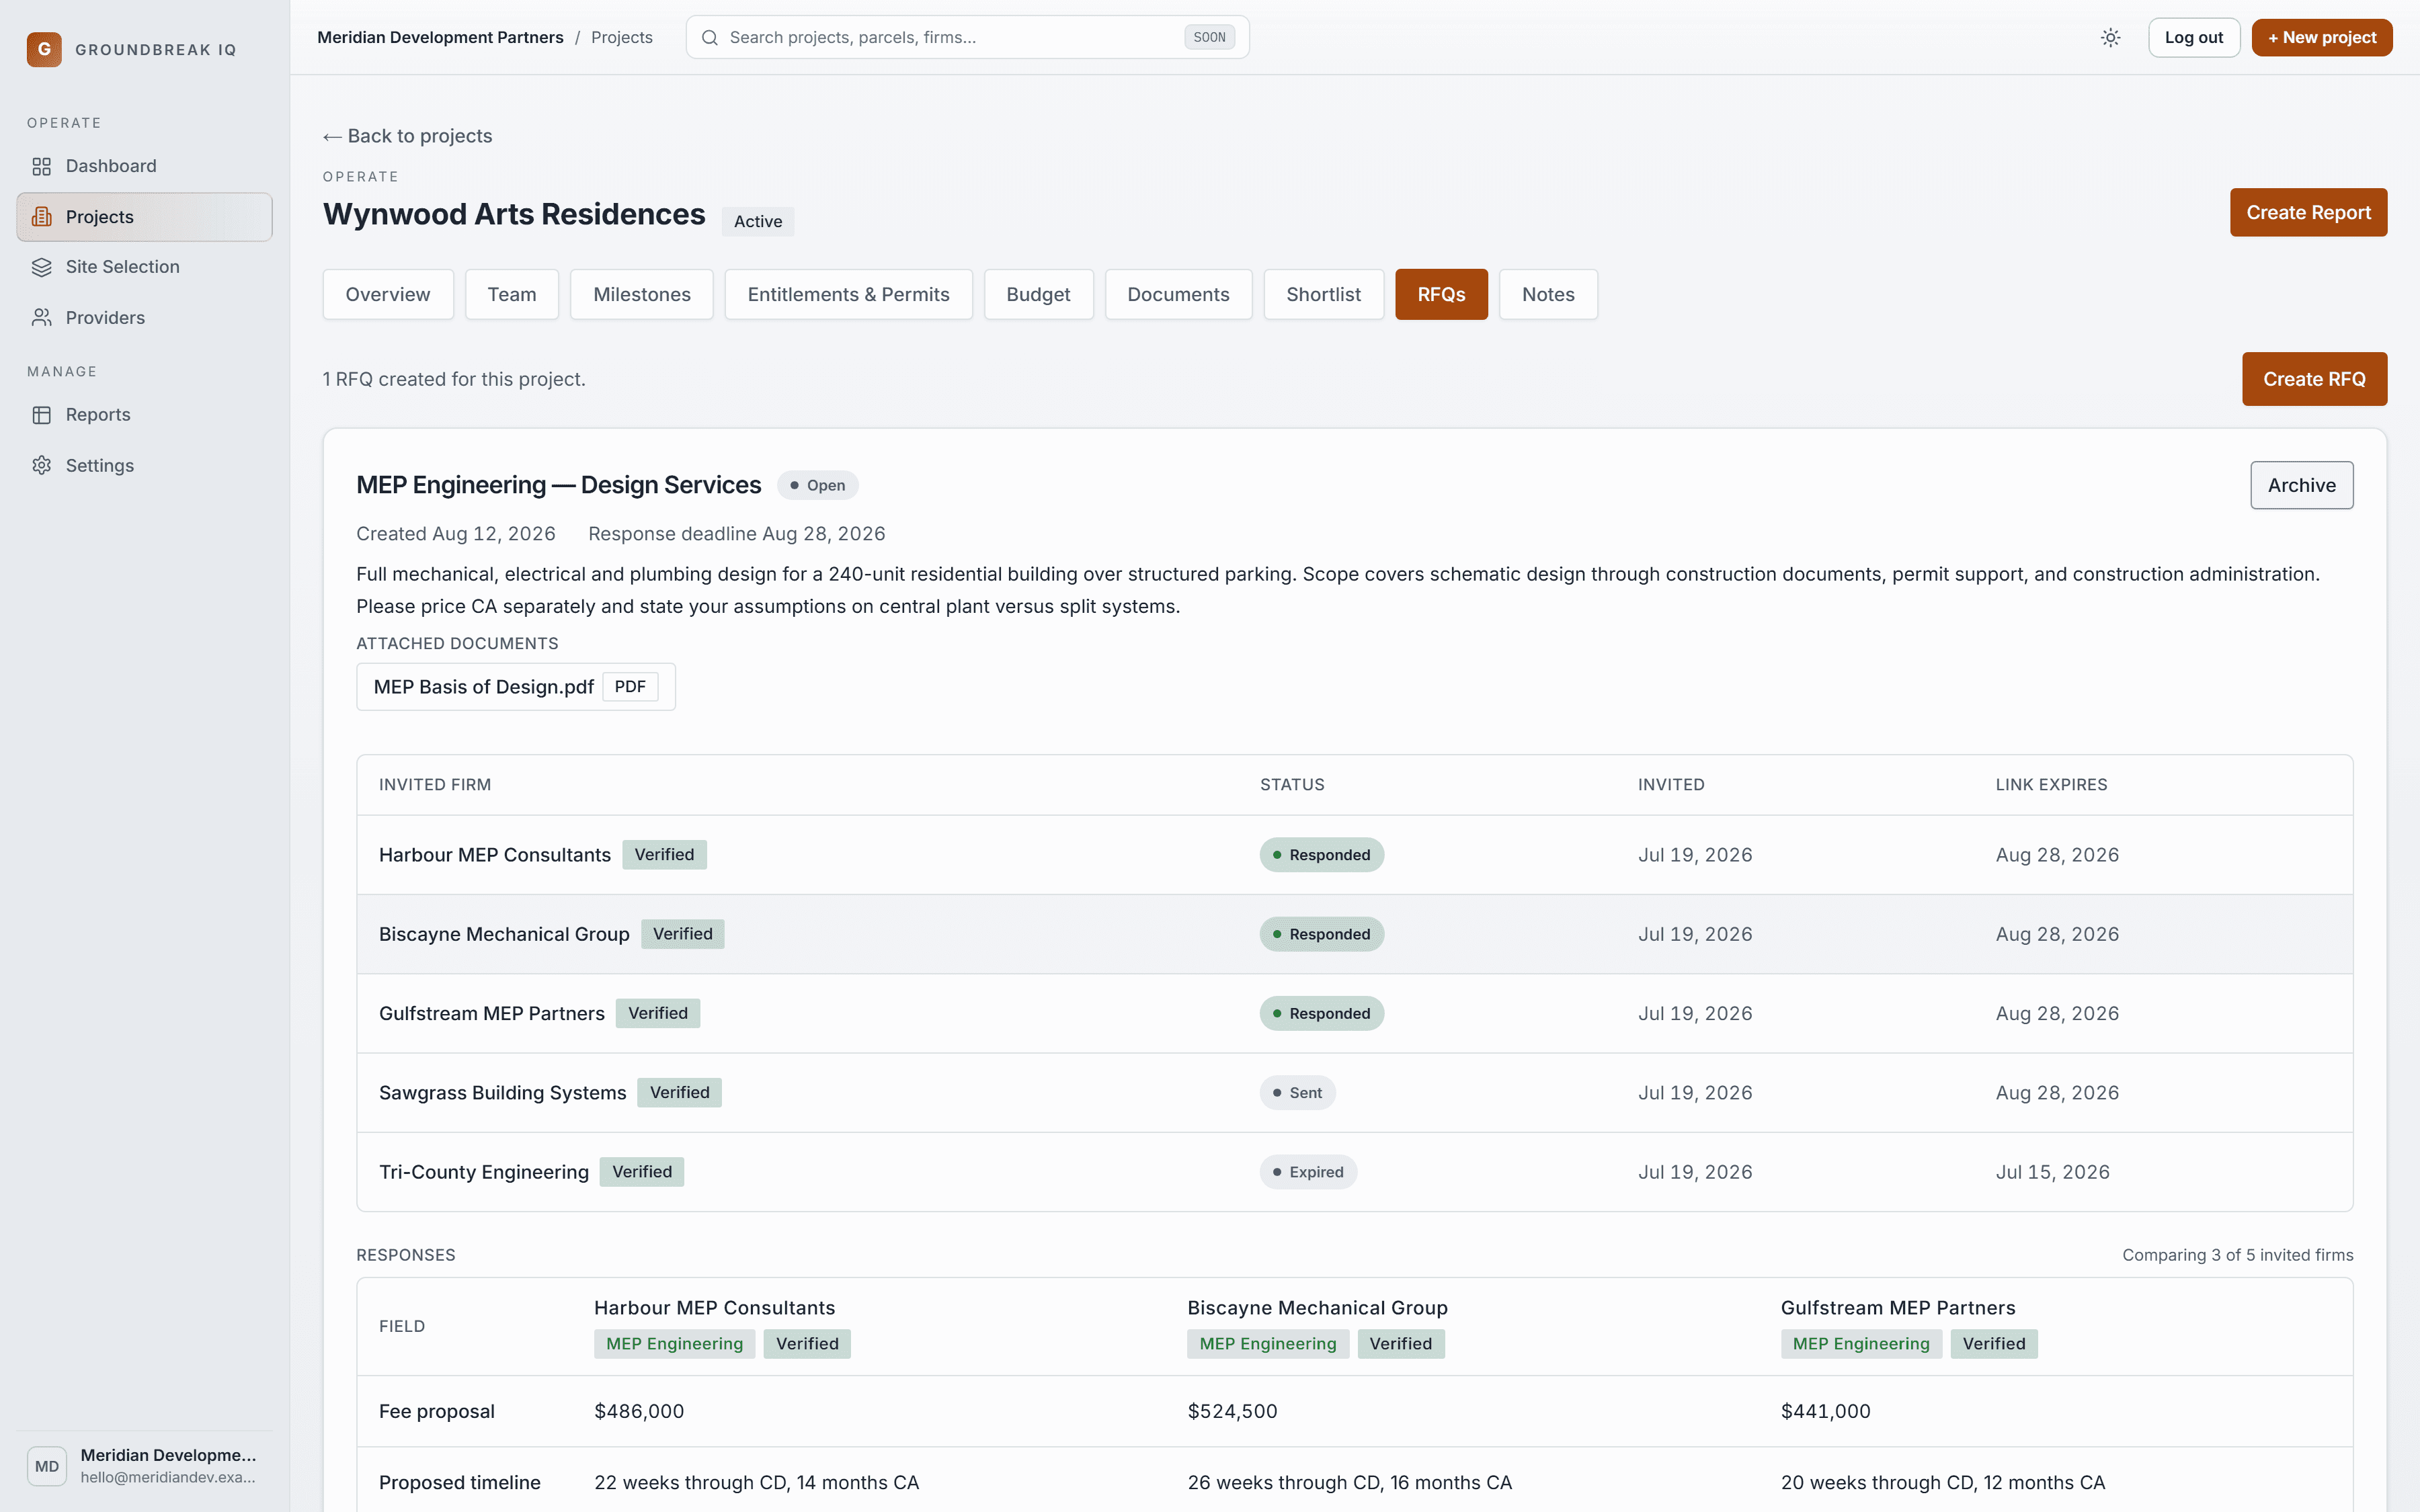Click the Active project badge

click(x=758, y=222)
